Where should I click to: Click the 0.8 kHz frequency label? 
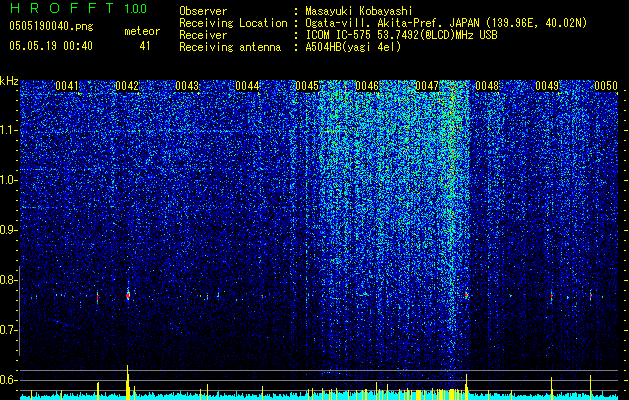(8, 280)
